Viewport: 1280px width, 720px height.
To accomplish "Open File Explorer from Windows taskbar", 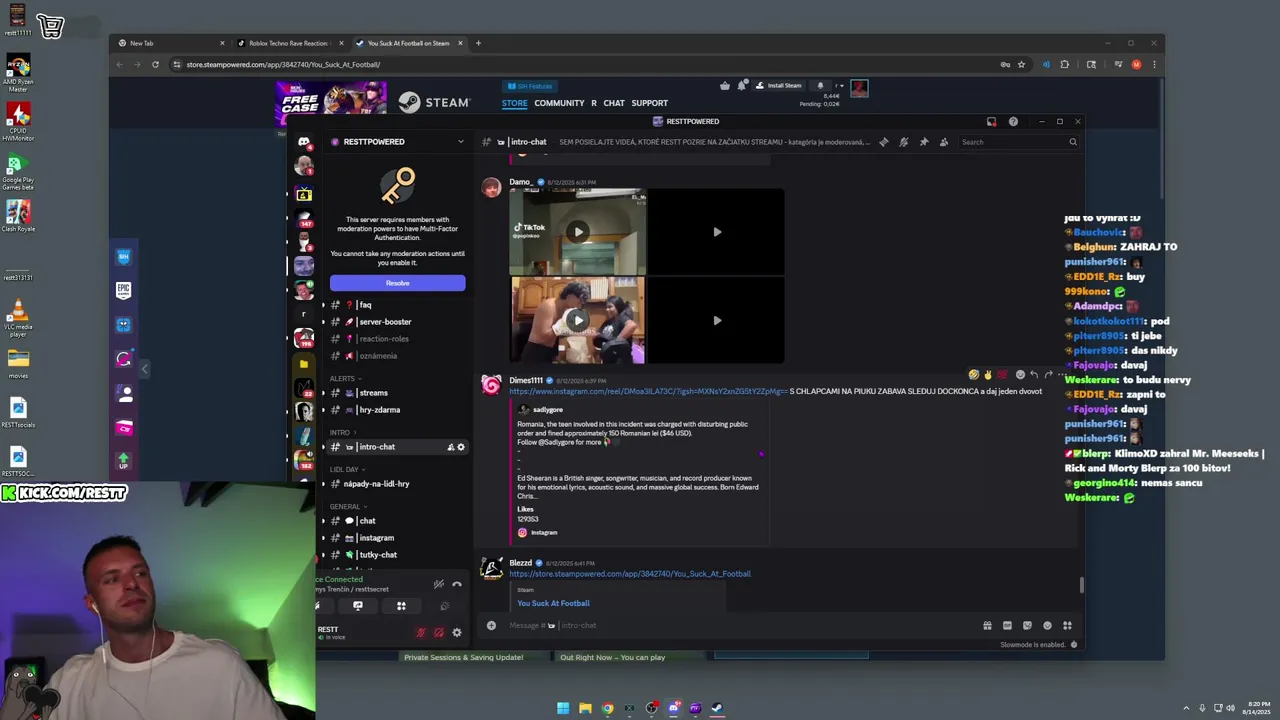I will 585,708.
